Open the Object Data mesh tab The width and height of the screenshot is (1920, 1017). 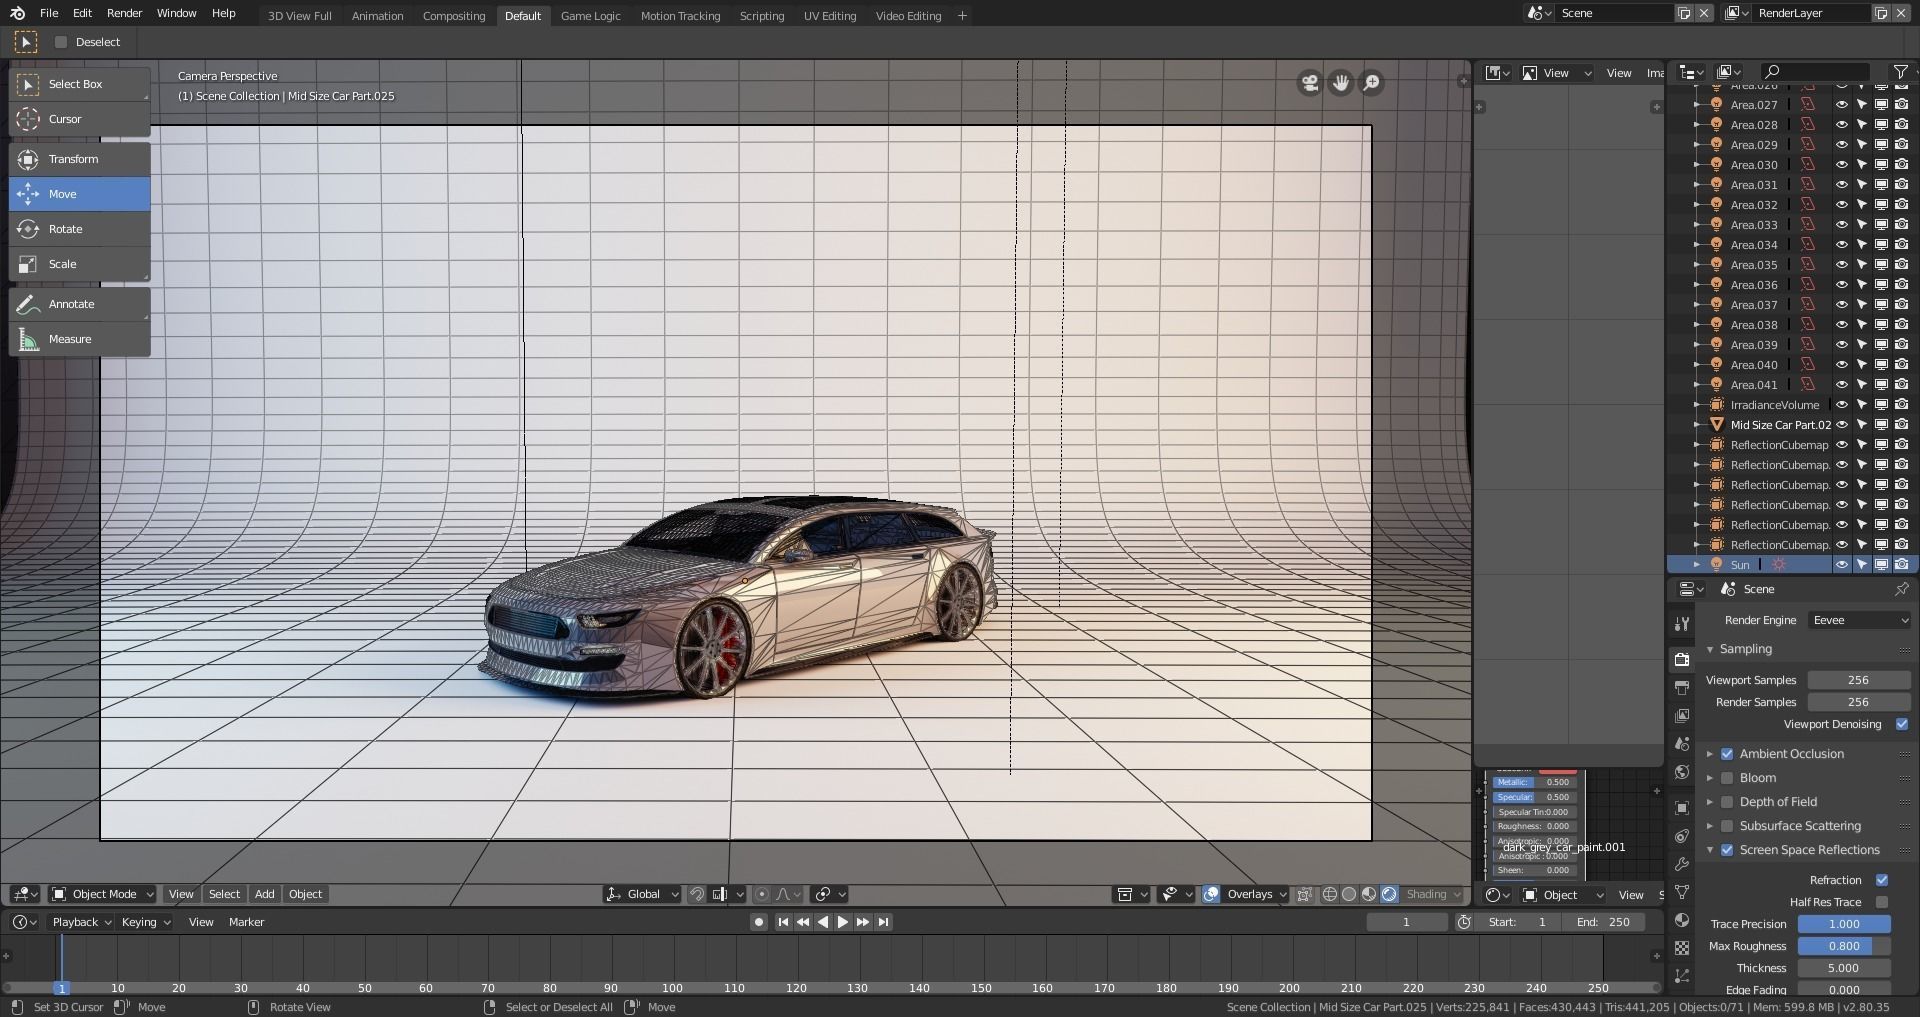pyautogui.click(x=1682, y=892)
